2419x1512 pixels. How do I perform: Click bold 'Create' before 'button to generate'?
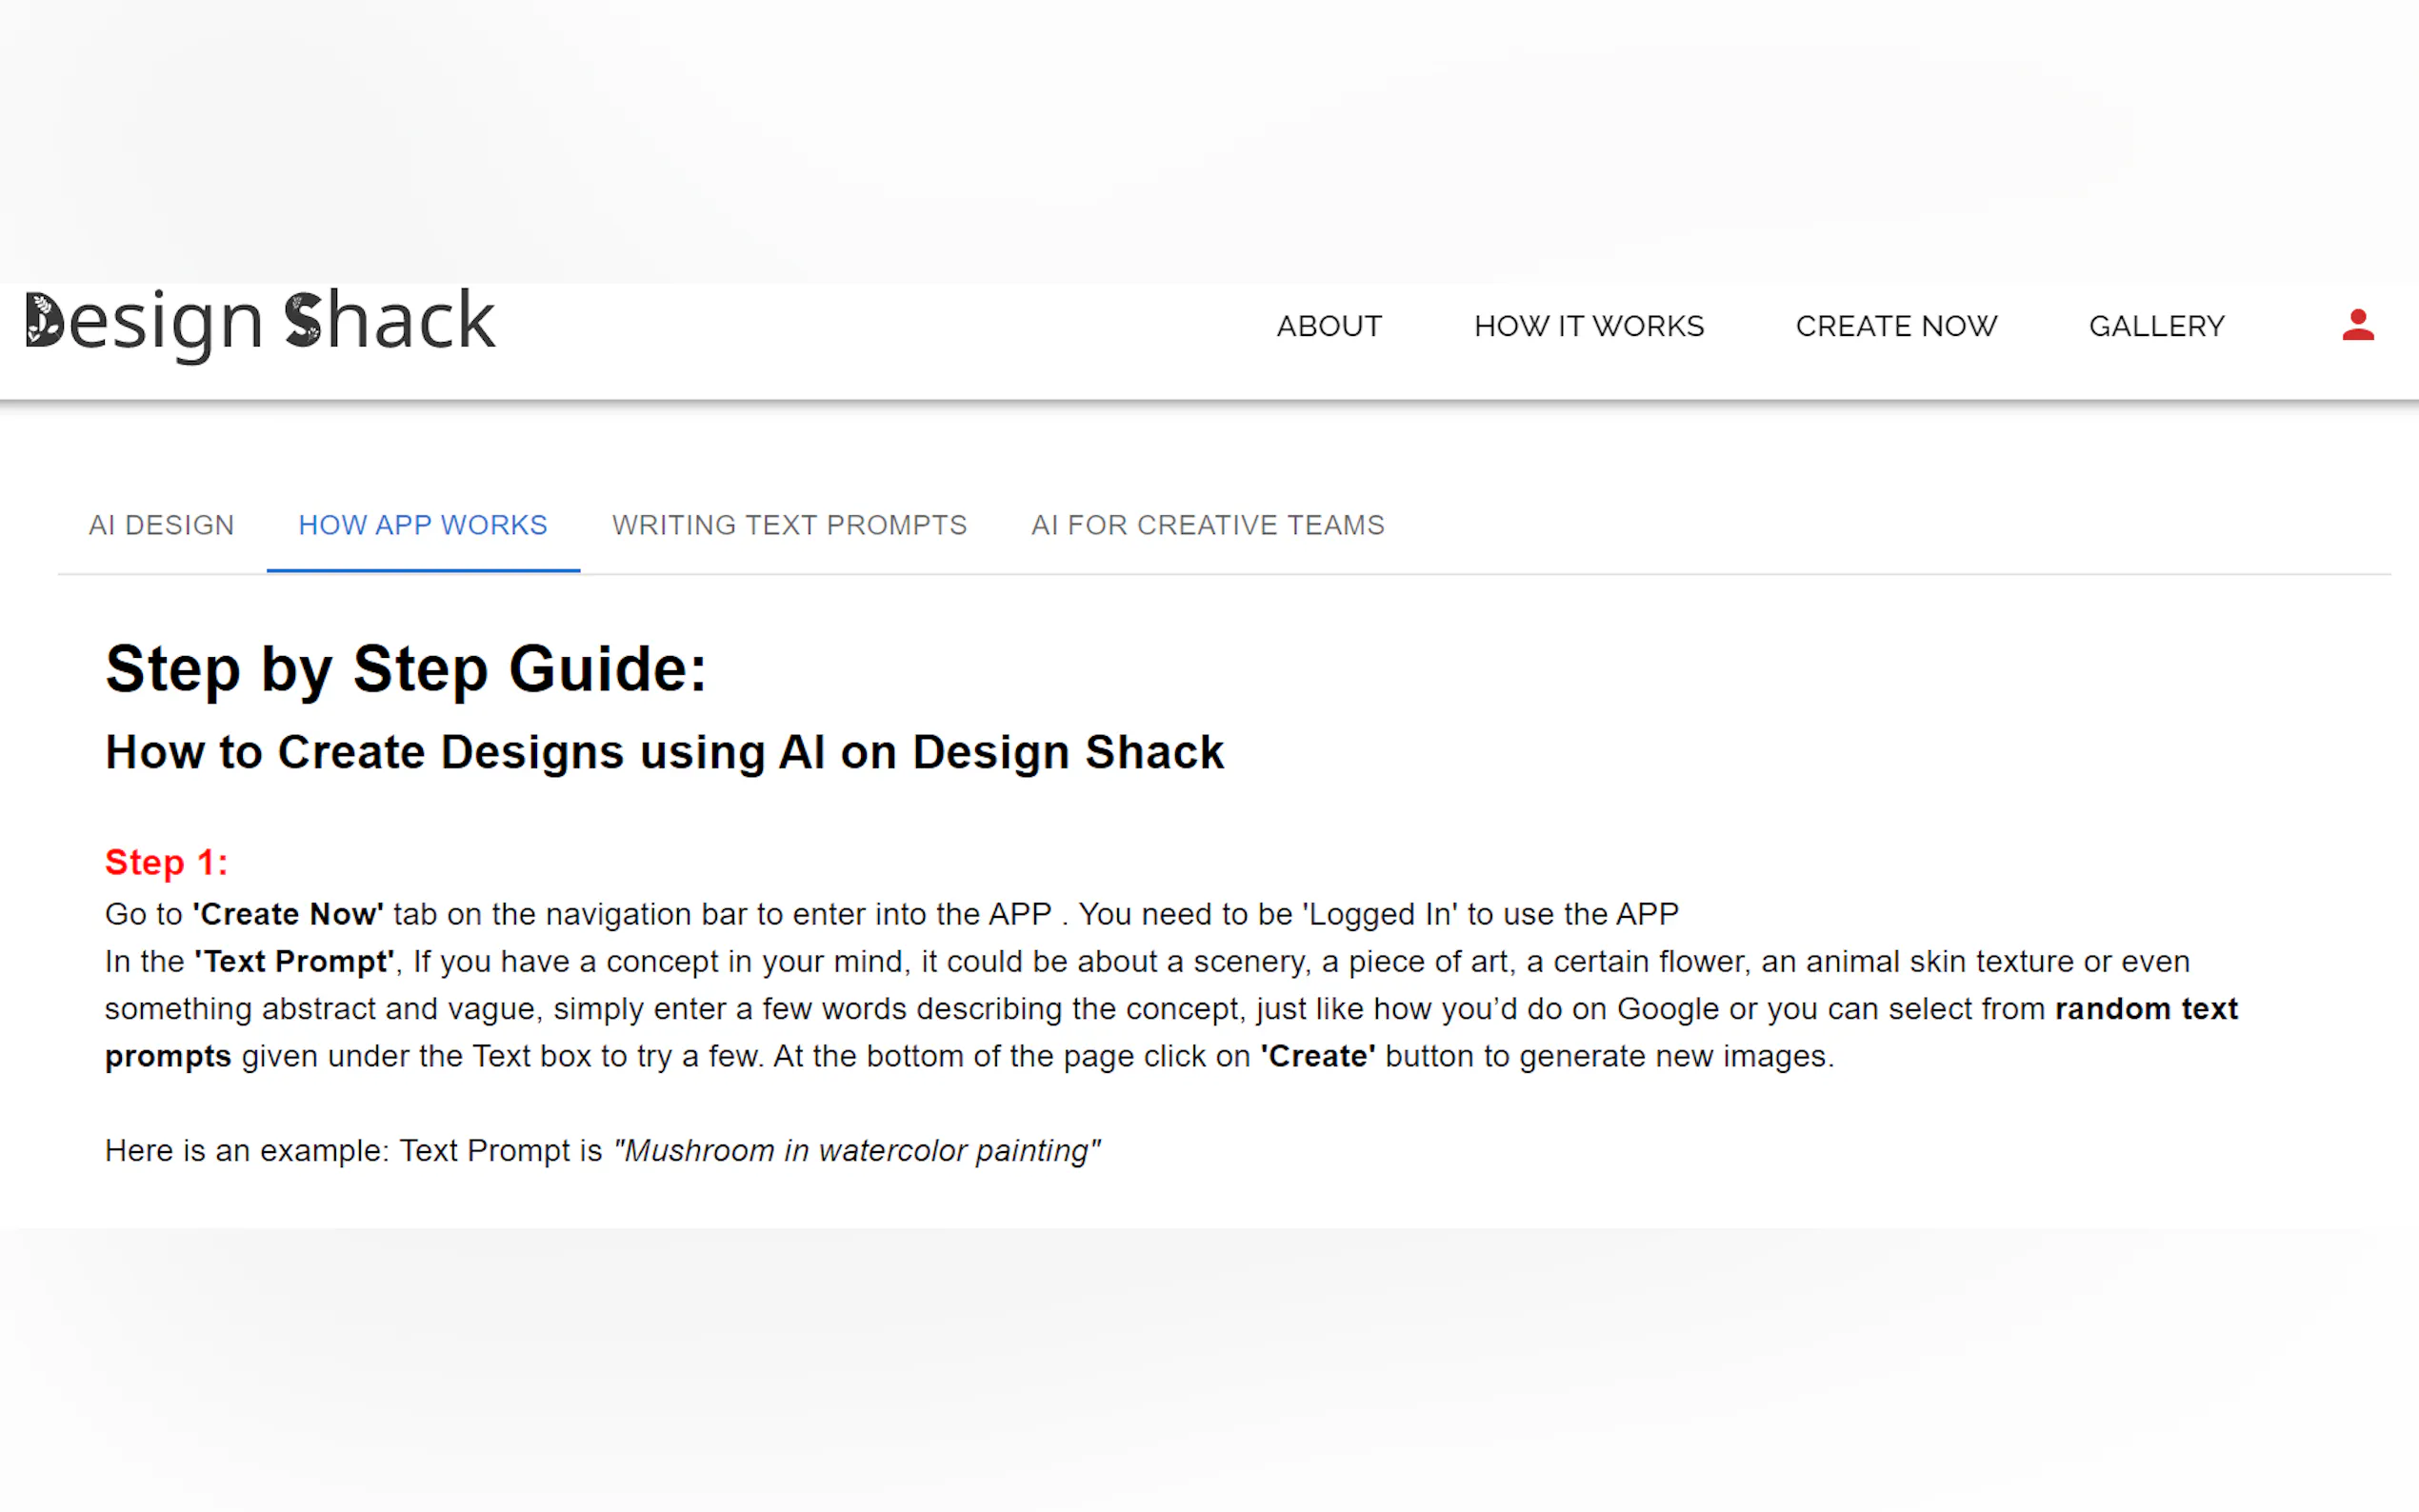[x=1317, y=1056]
